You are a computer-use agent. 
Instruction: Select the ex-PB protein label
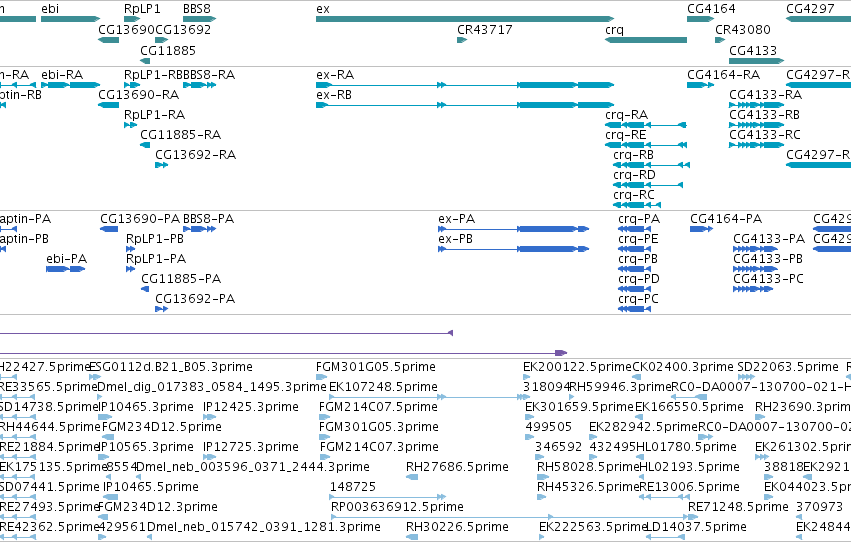coord(455,239)
